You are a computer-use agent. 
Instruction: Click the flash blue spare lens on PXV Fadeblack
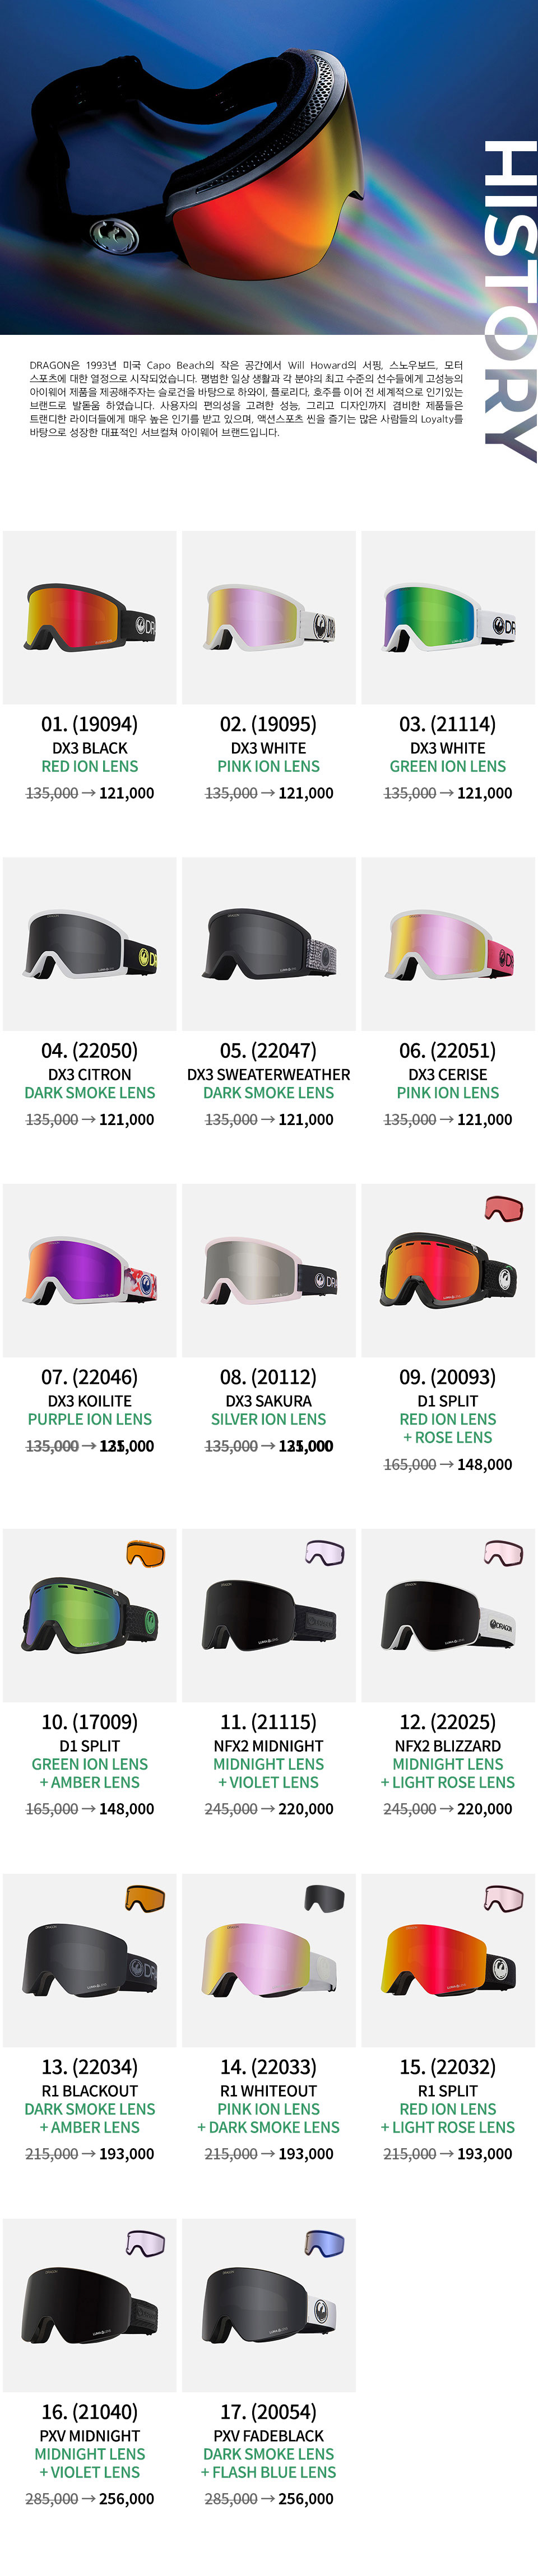pyautogui.click(x=324, y=2243)
